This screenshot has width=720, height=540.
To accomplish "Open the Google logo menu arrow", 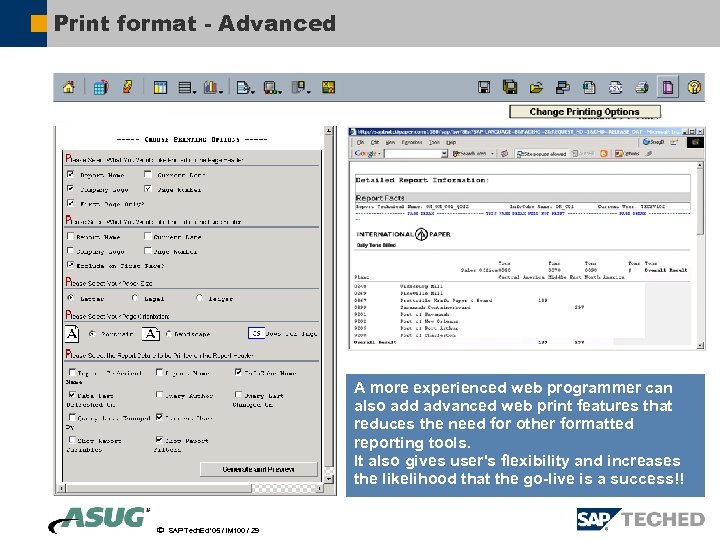I will (x=379, y=154).
